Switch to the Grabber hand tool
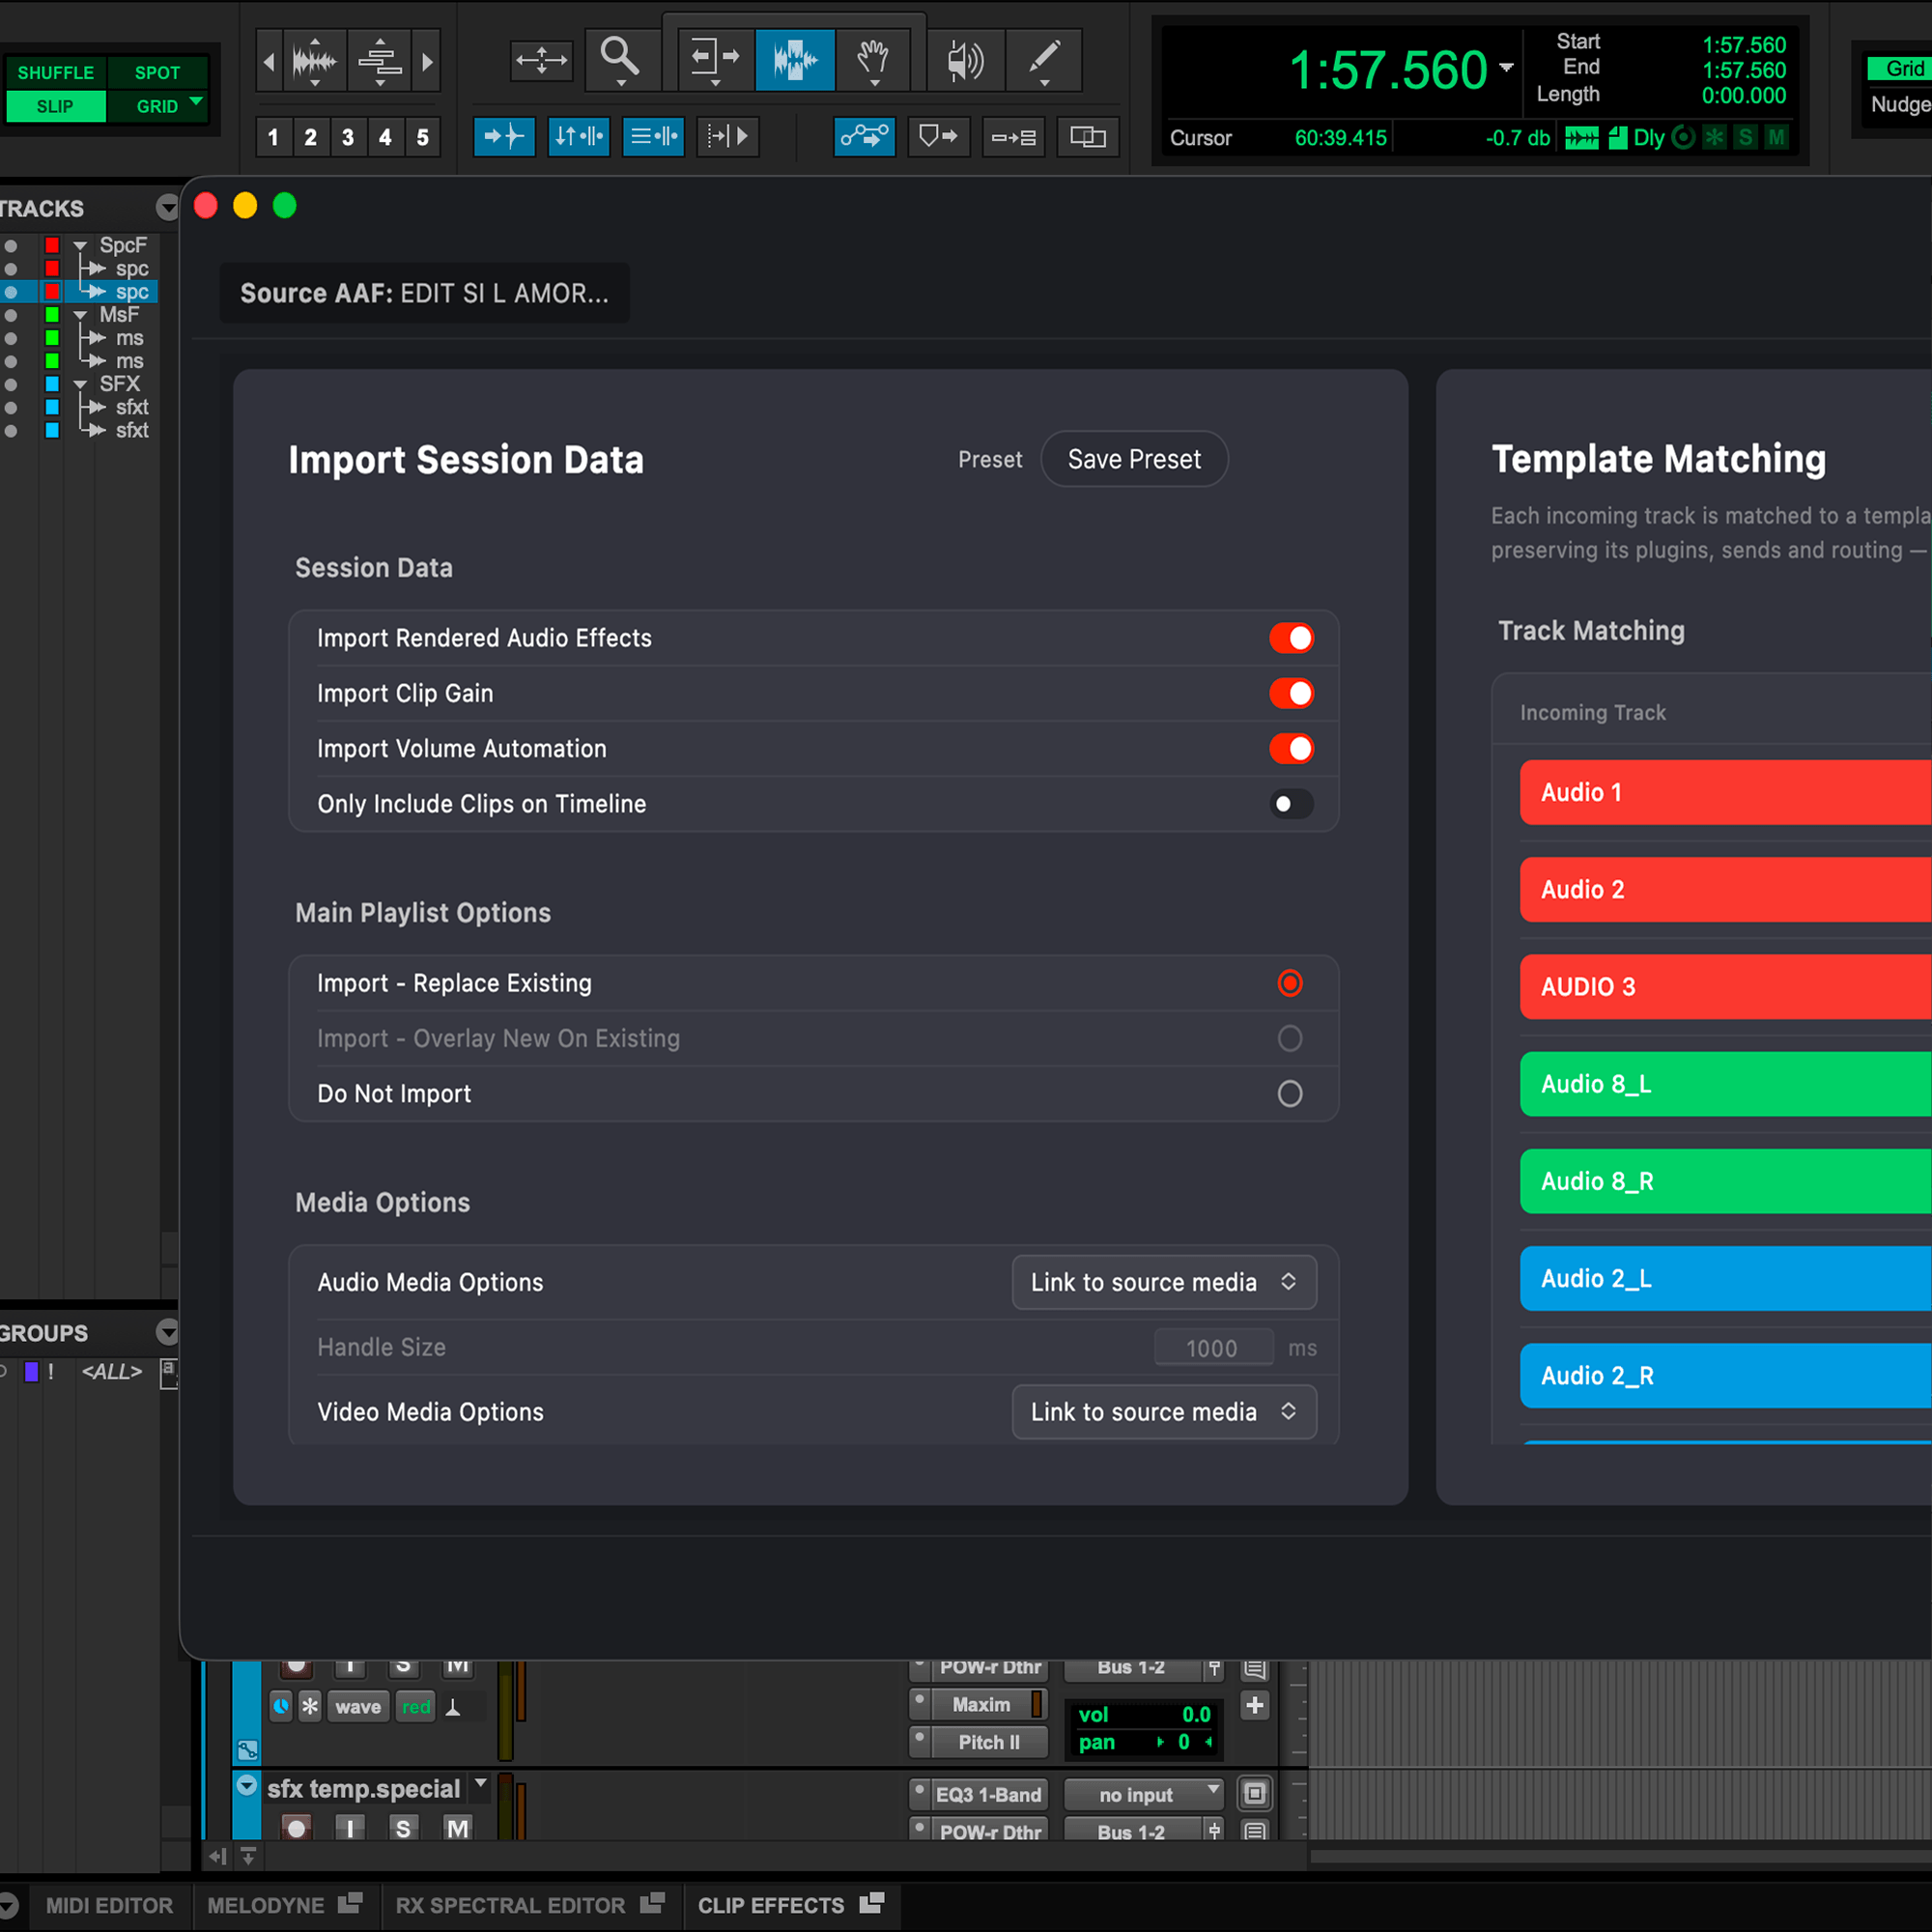1932x1932 pixels. [872, 60]
